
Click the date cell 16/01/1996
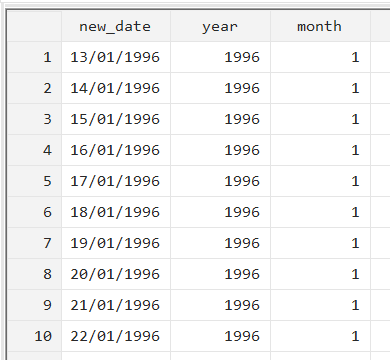pyautogui.click(x=116, y=150)
